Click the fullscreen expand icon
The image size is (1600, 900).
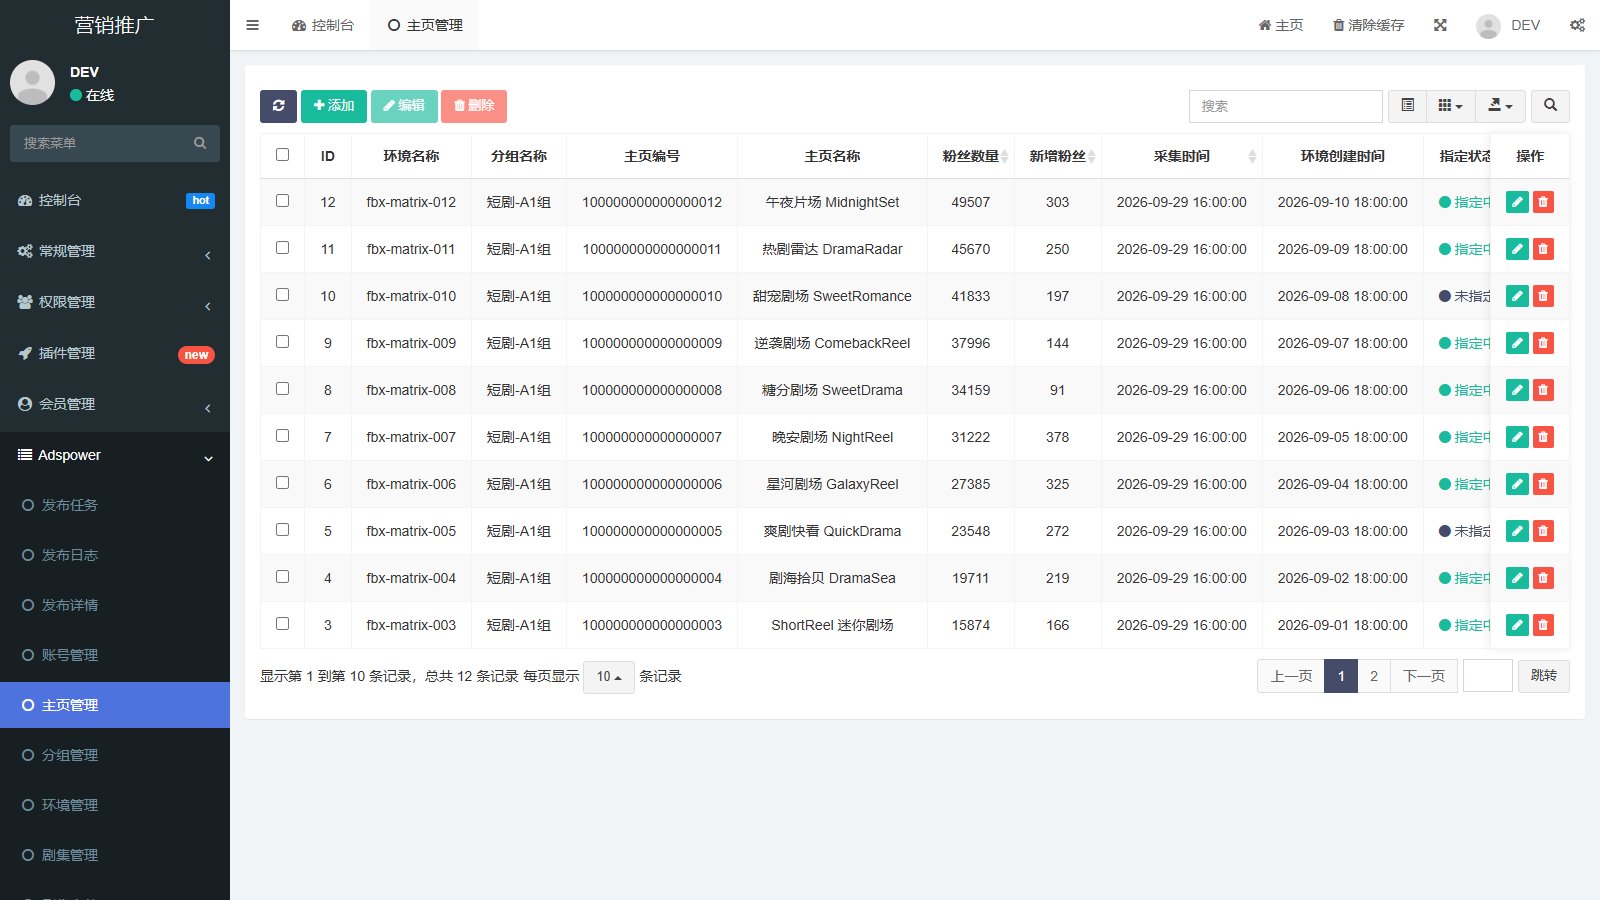[1440, 25]
